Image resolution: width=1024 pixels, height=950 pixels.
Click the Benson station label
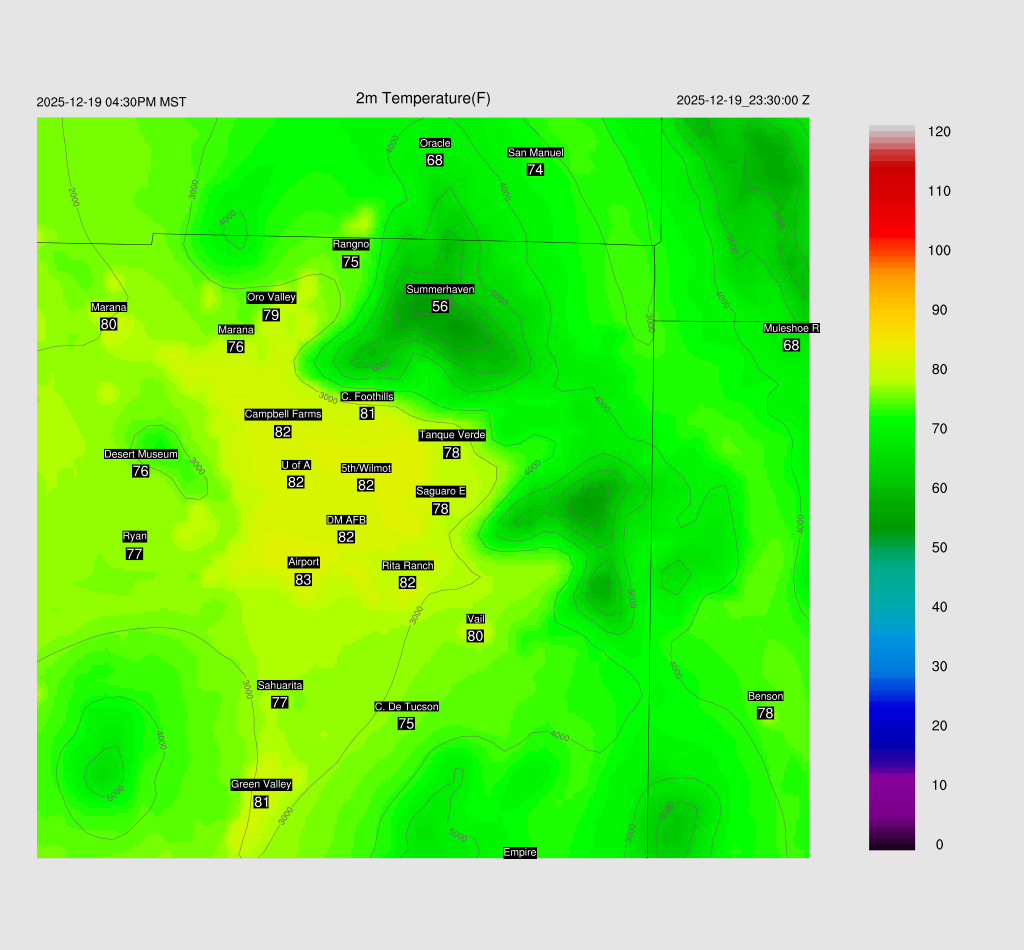coord(765,697)
